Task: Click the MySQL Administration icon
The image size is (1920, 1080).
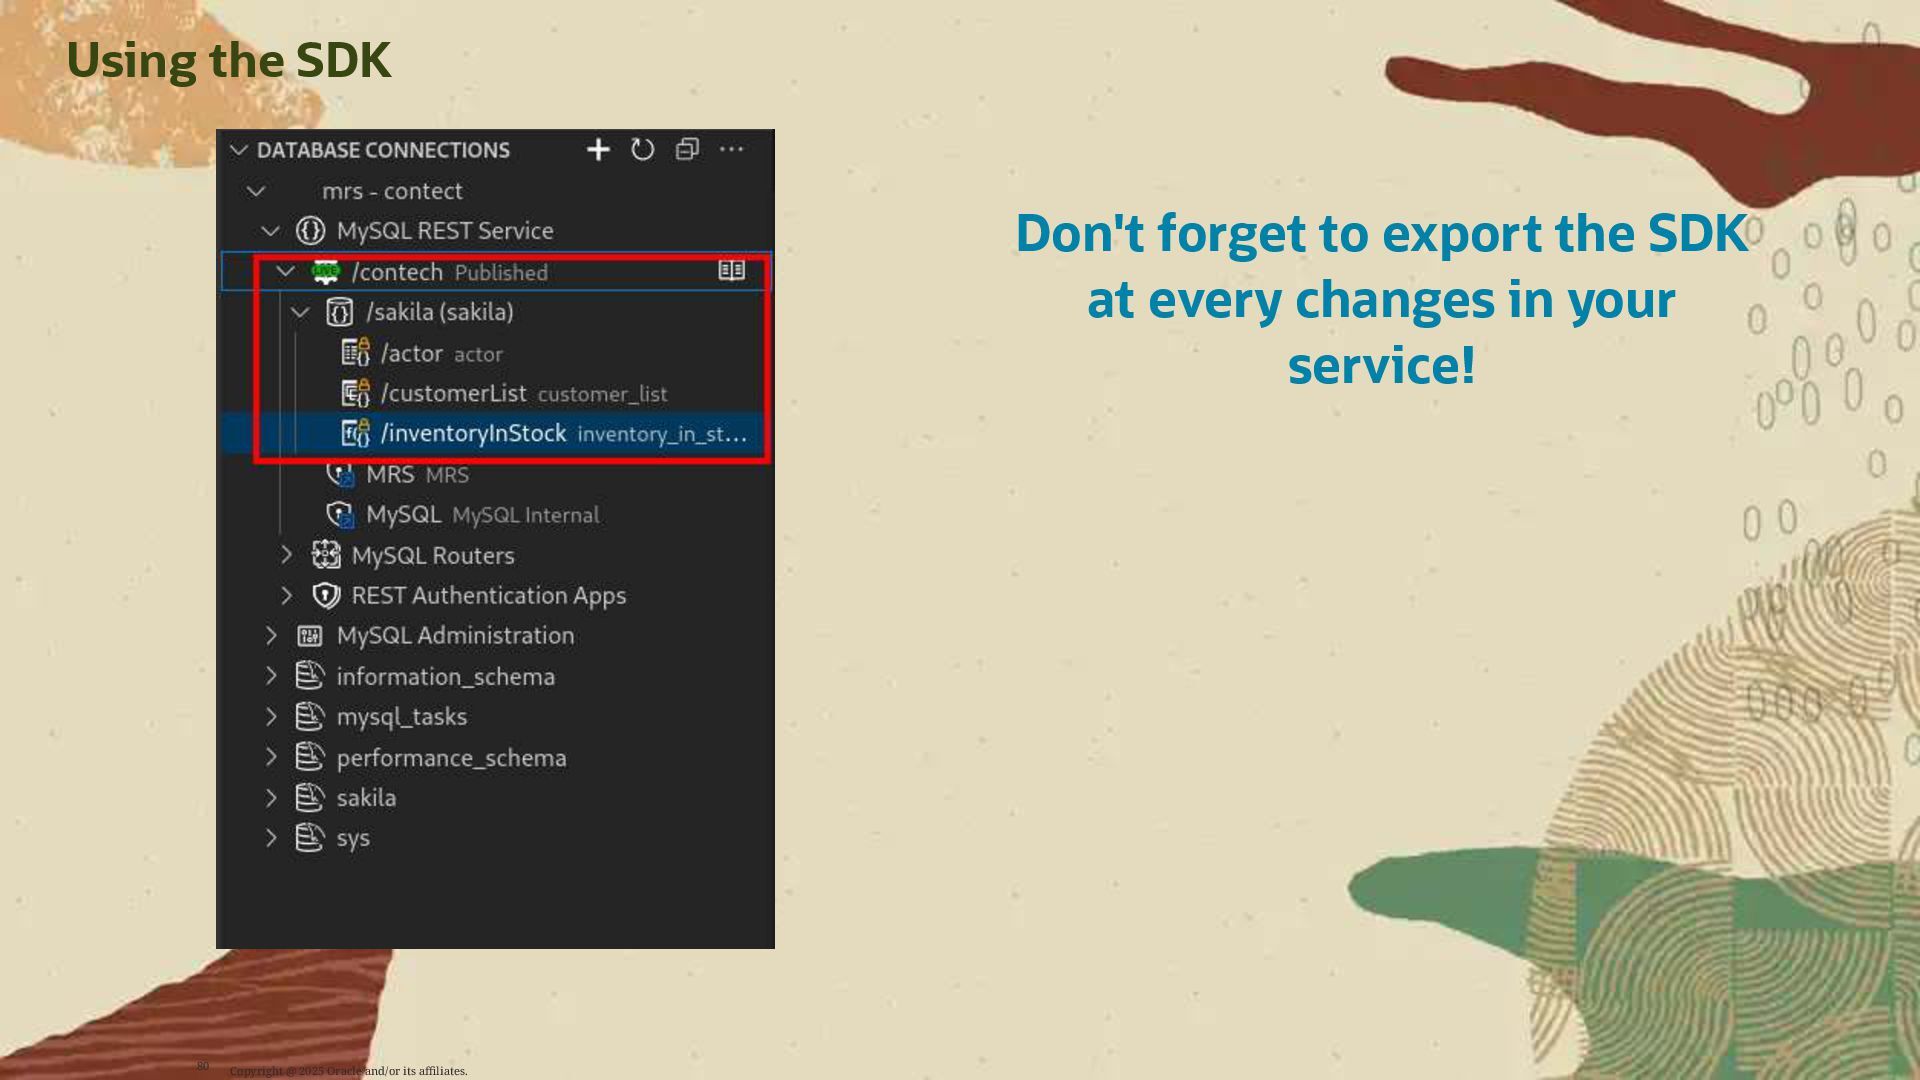Action: point(310,636)
